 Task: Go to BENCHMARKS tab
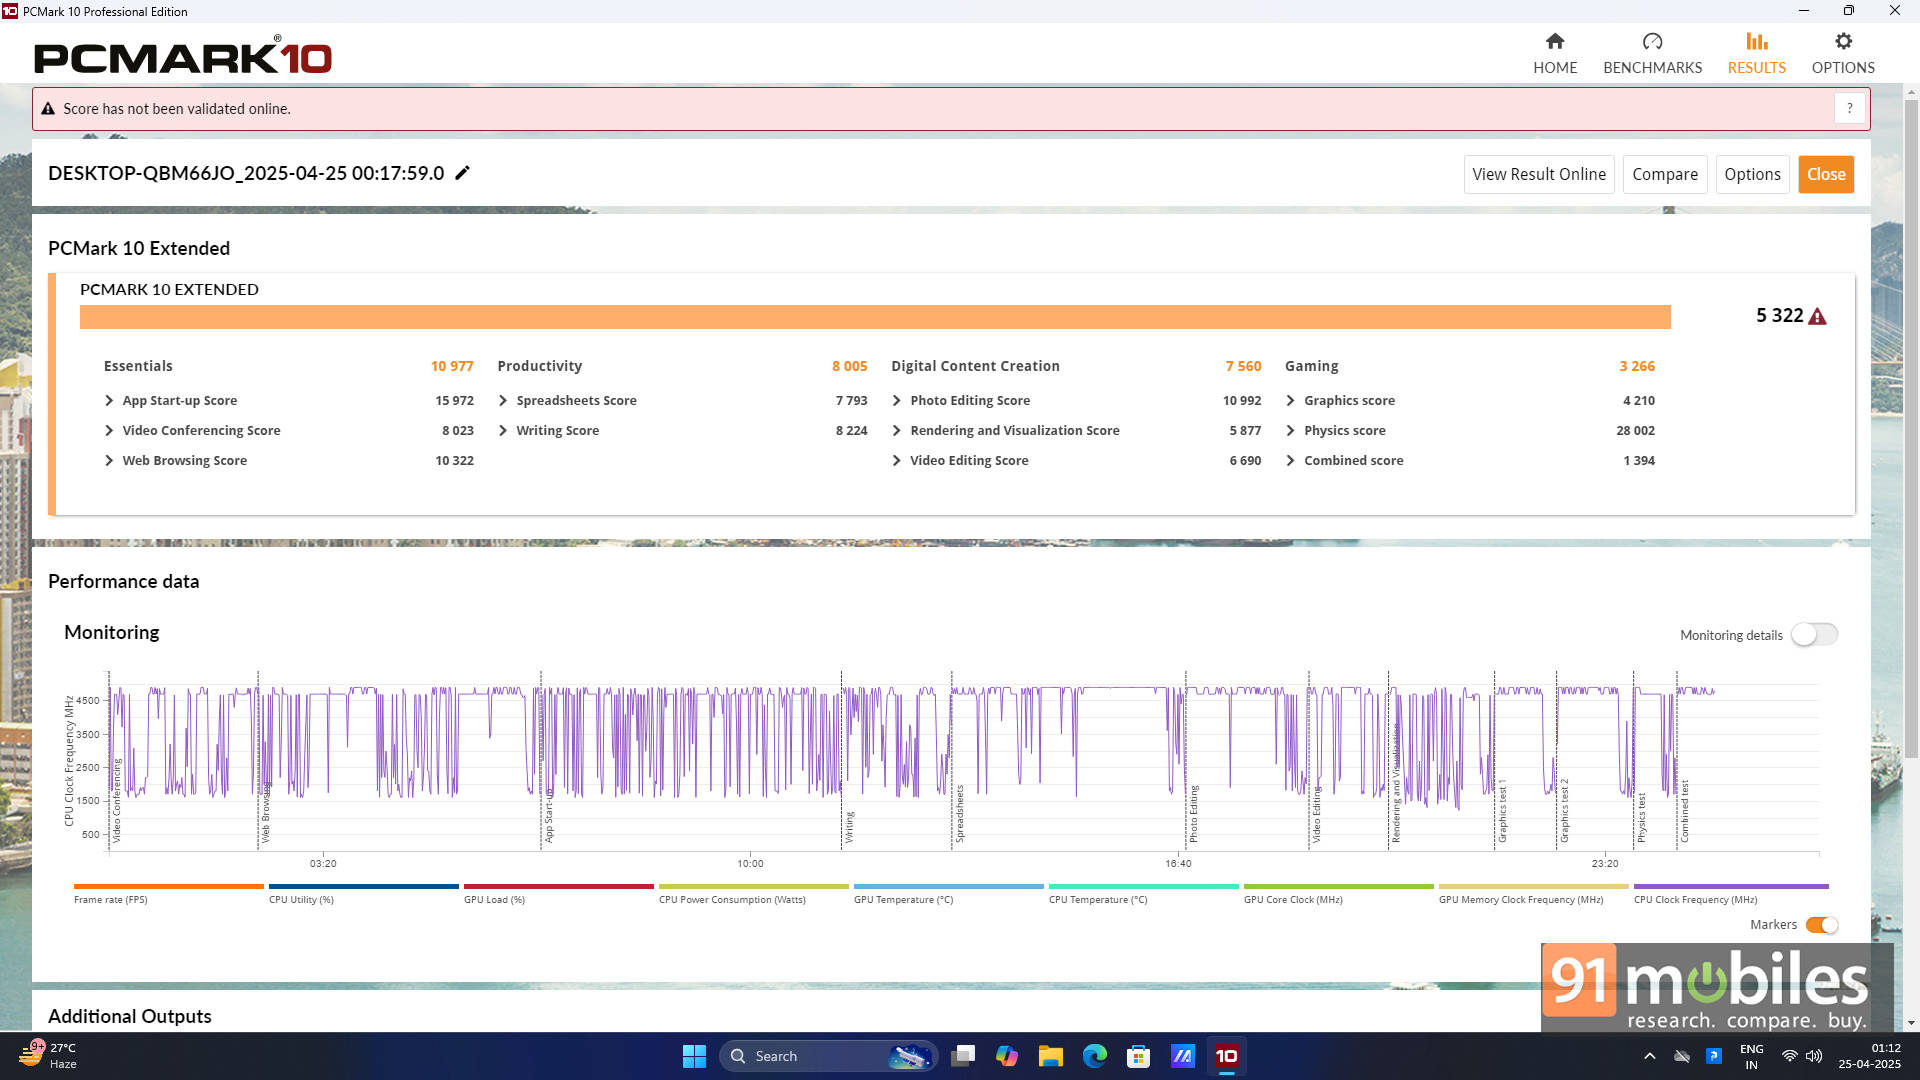[1652, 53]
